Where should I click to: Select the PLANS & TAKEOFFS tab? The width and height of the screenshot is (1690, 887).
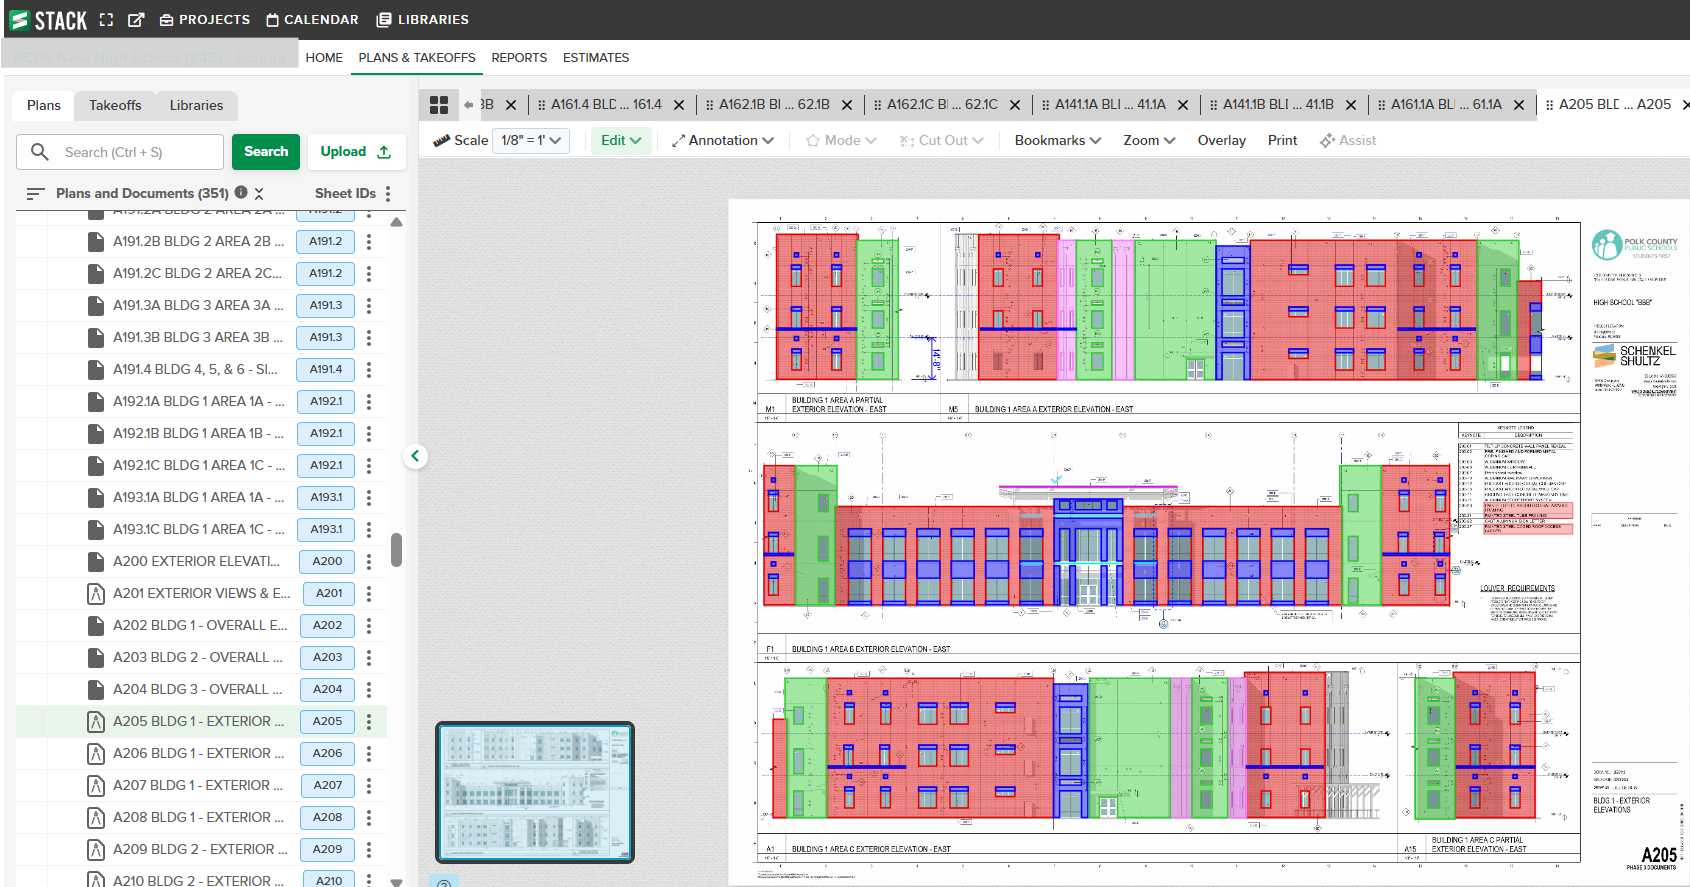417,58
